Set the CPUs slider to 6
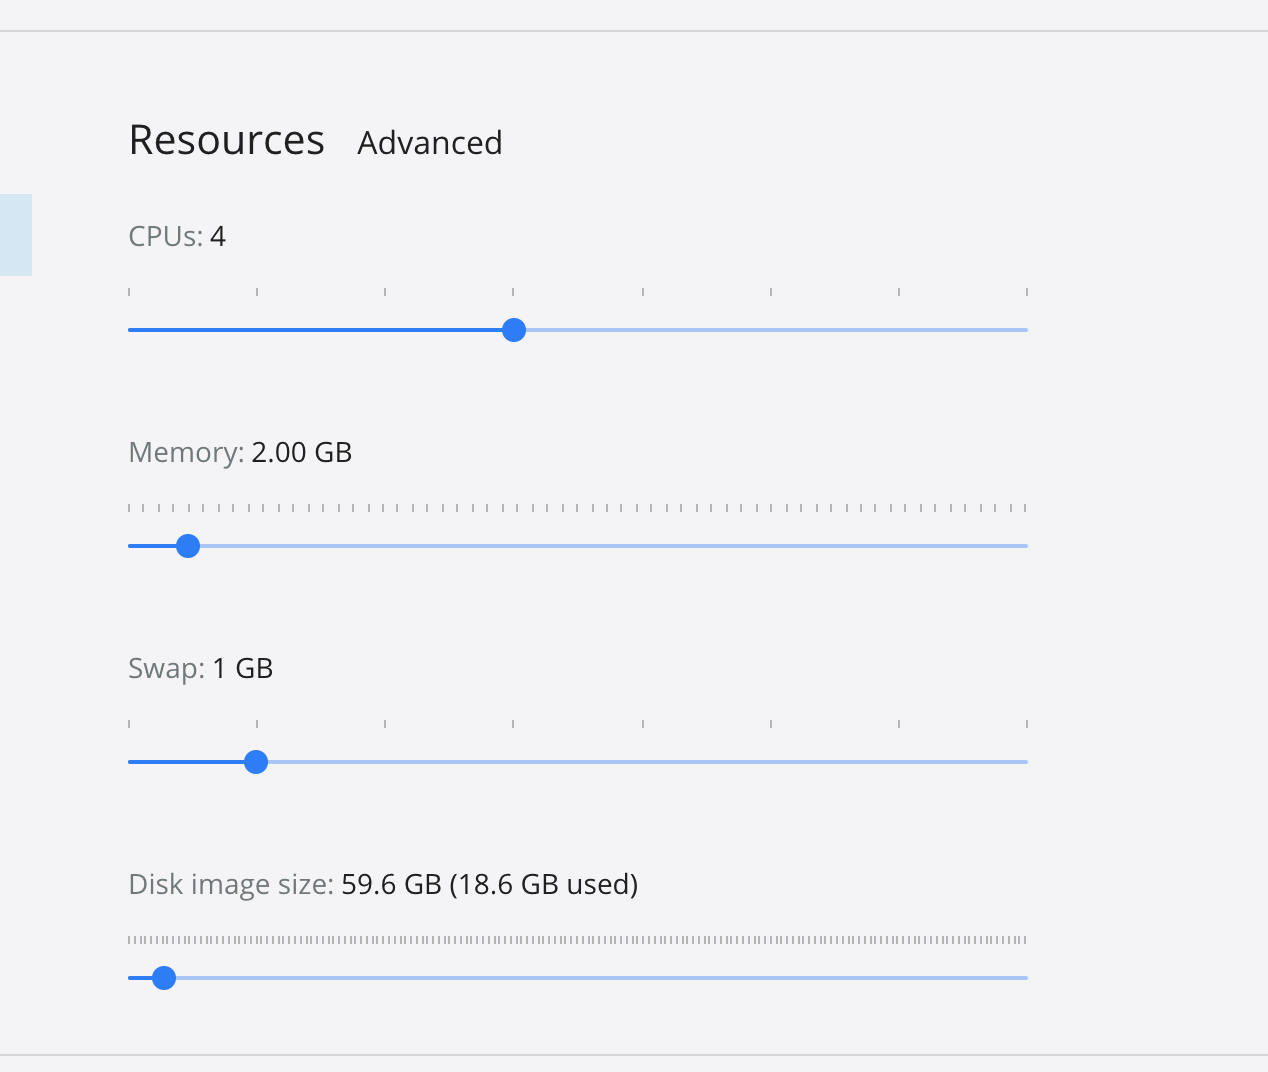 pyautogui.click(x=770, y=330)
